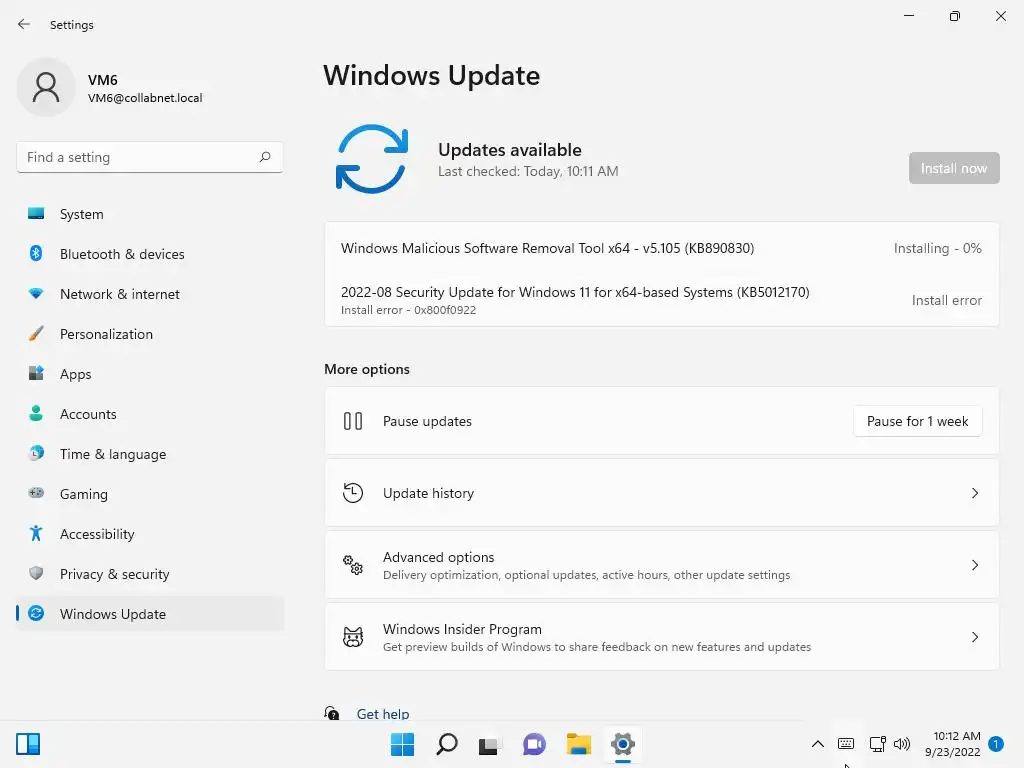Click the Gaming controller icon
Screen dimensions: 1024x768
[x=36, y=493]
